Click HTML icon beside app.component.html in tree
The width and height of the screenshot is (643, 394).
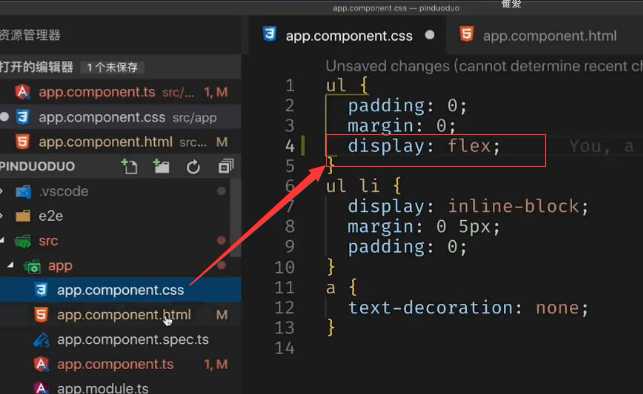click(41, 315)
